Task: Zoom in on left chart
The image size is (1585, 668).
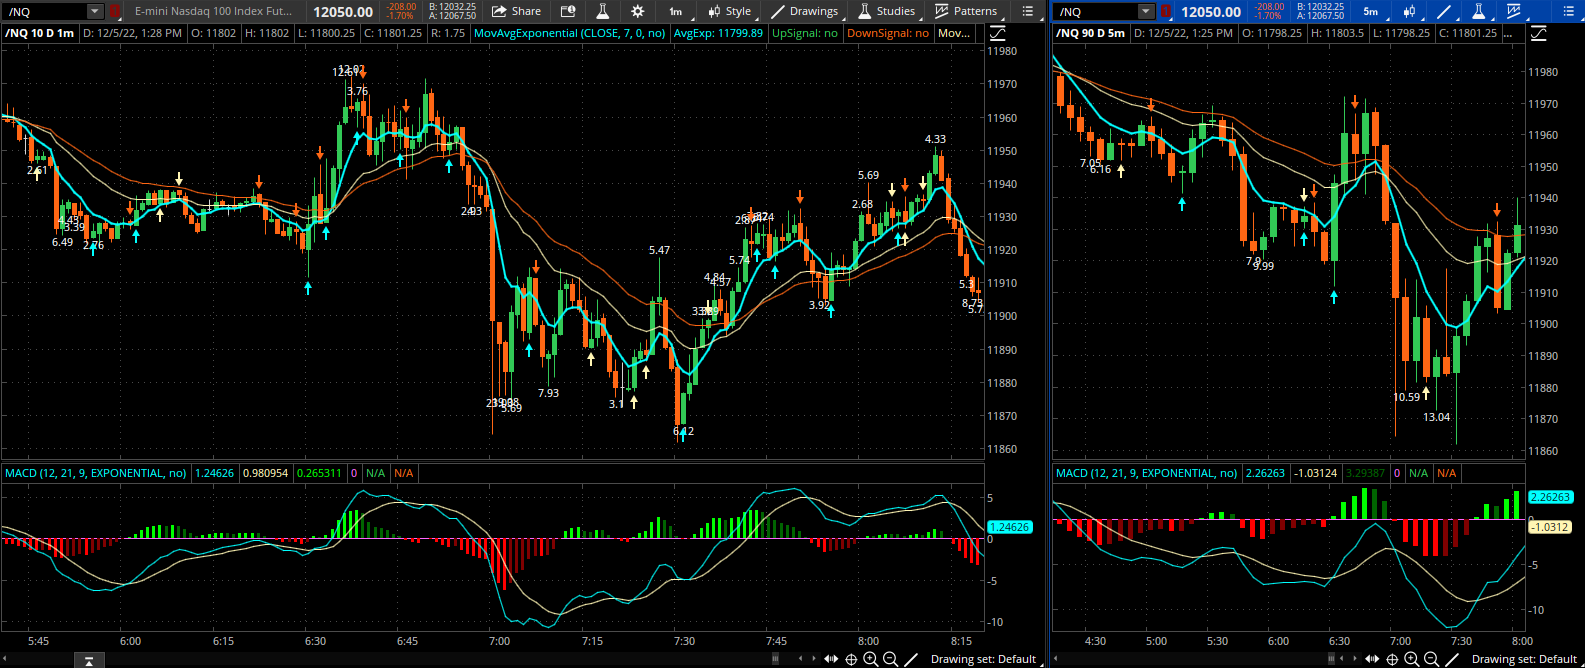Action: (870, 658)
